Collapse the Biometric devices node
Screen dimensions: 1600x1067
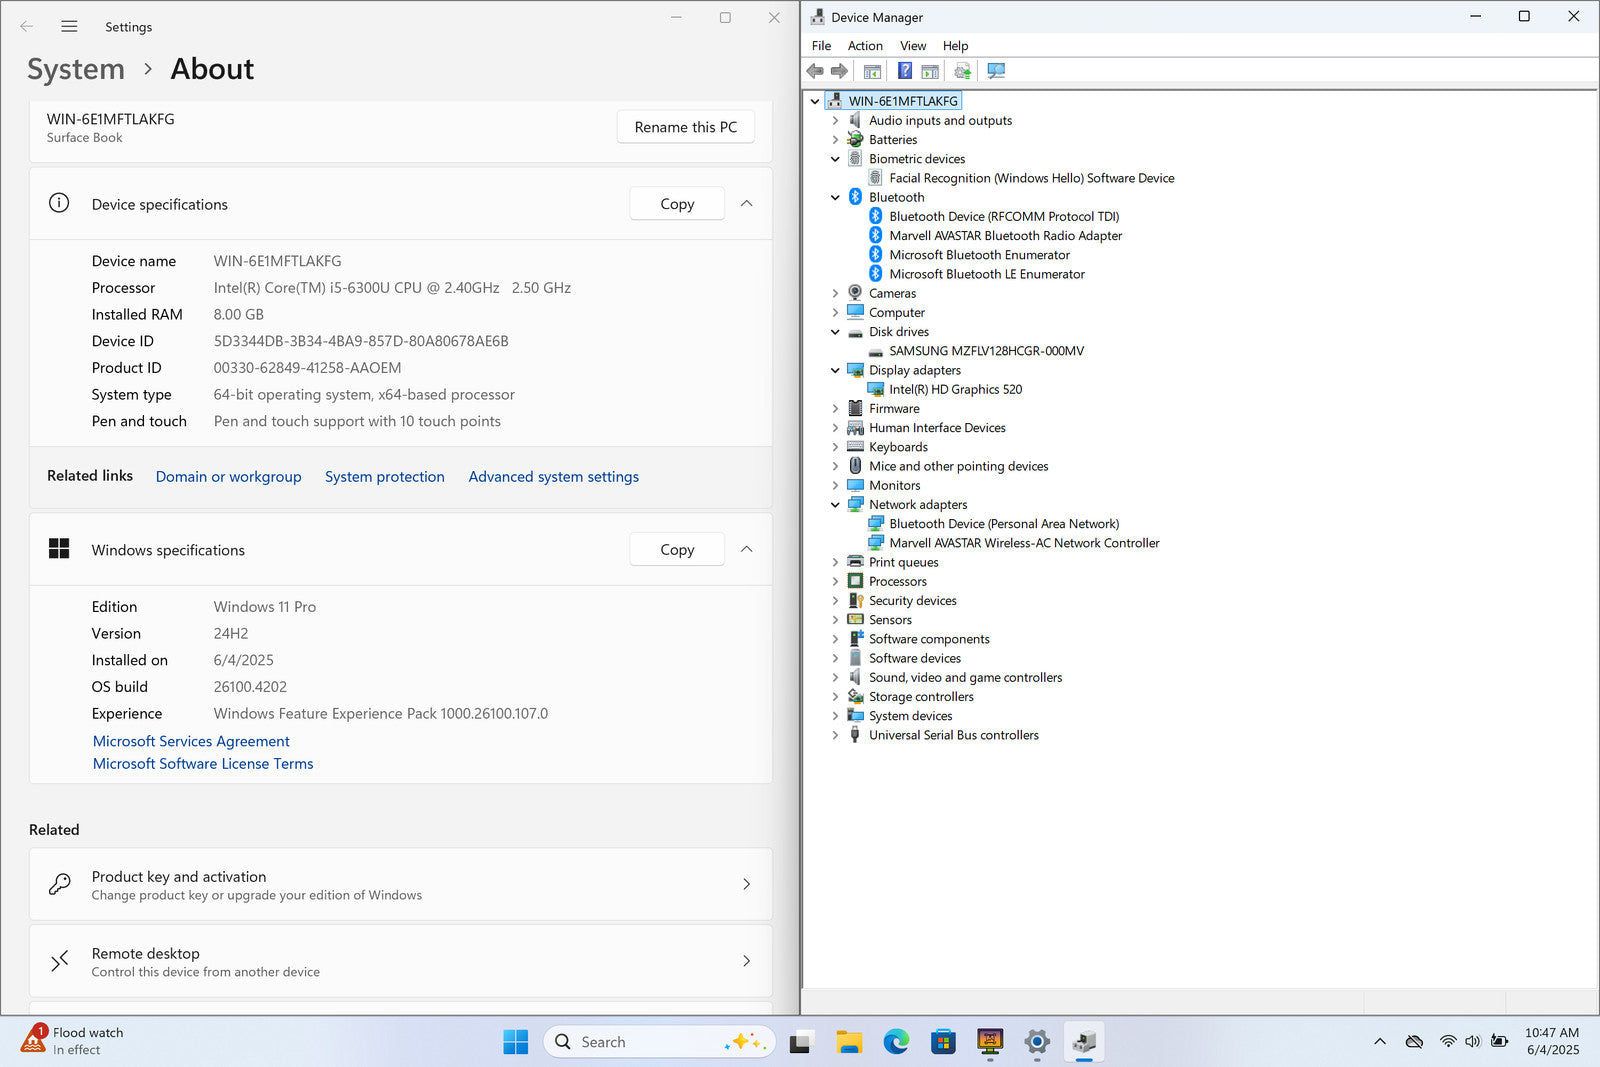pos(836,159)
